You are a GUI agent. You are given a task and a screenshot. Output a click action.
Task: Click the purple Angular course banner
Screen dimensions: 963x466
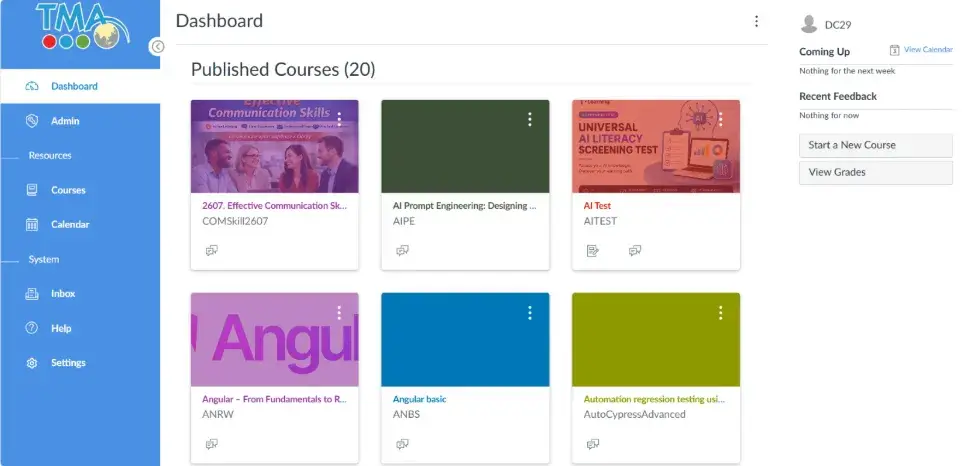275,340
